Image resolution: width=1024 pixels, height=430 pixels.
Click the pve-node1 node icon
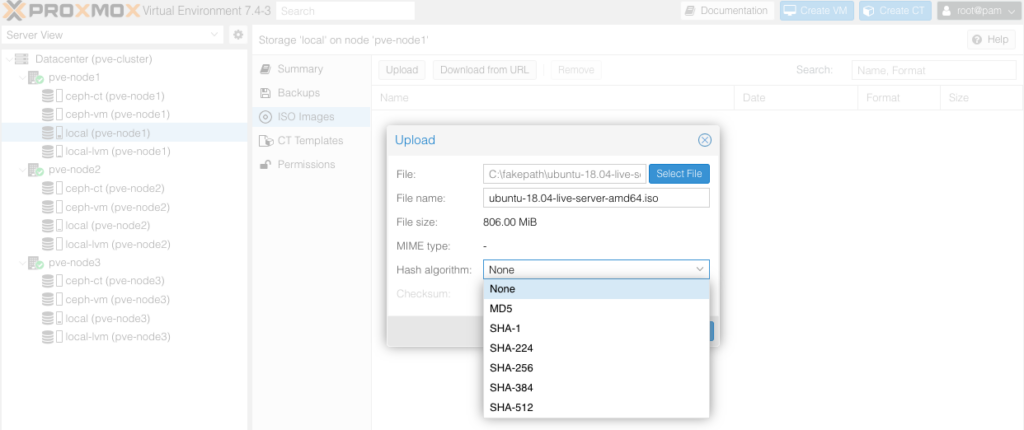[x=35, y=77]
